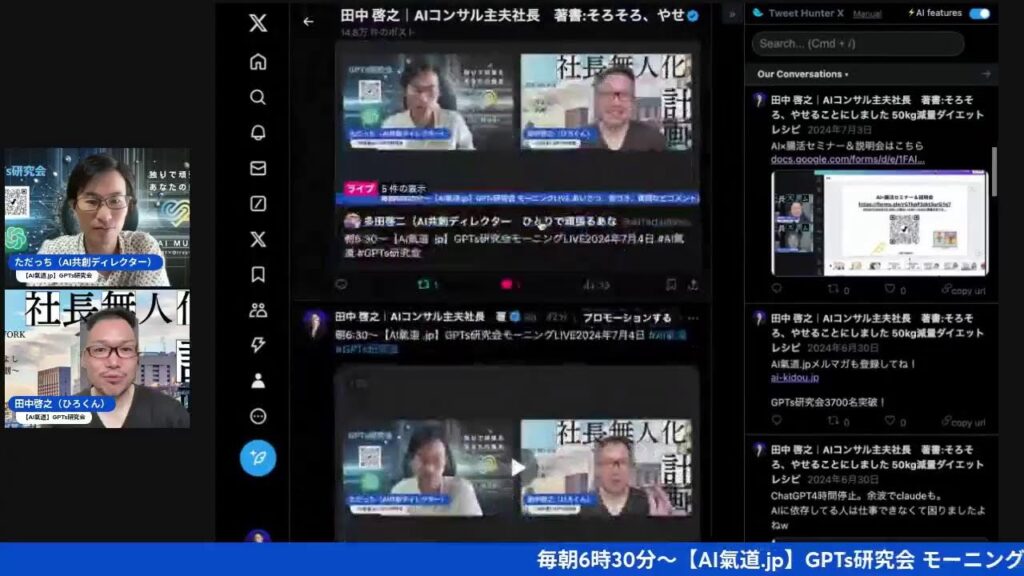
Task: Open the Home icon in X sidebar
Action: [258, 62]
